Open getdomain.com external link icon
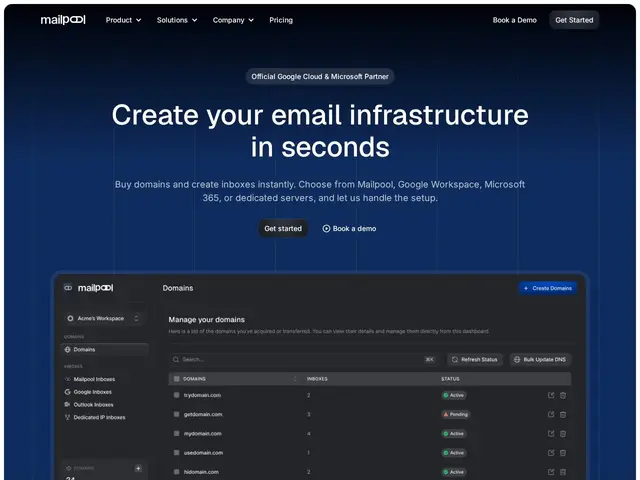The height and width of the screenshot is (480, 640). 551,414
